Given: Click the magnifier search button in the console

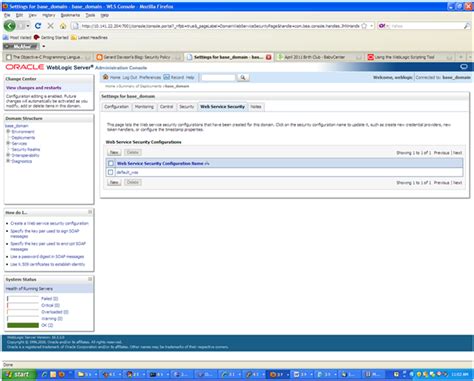Looking at the screenshot, I should tap(243, 77).
